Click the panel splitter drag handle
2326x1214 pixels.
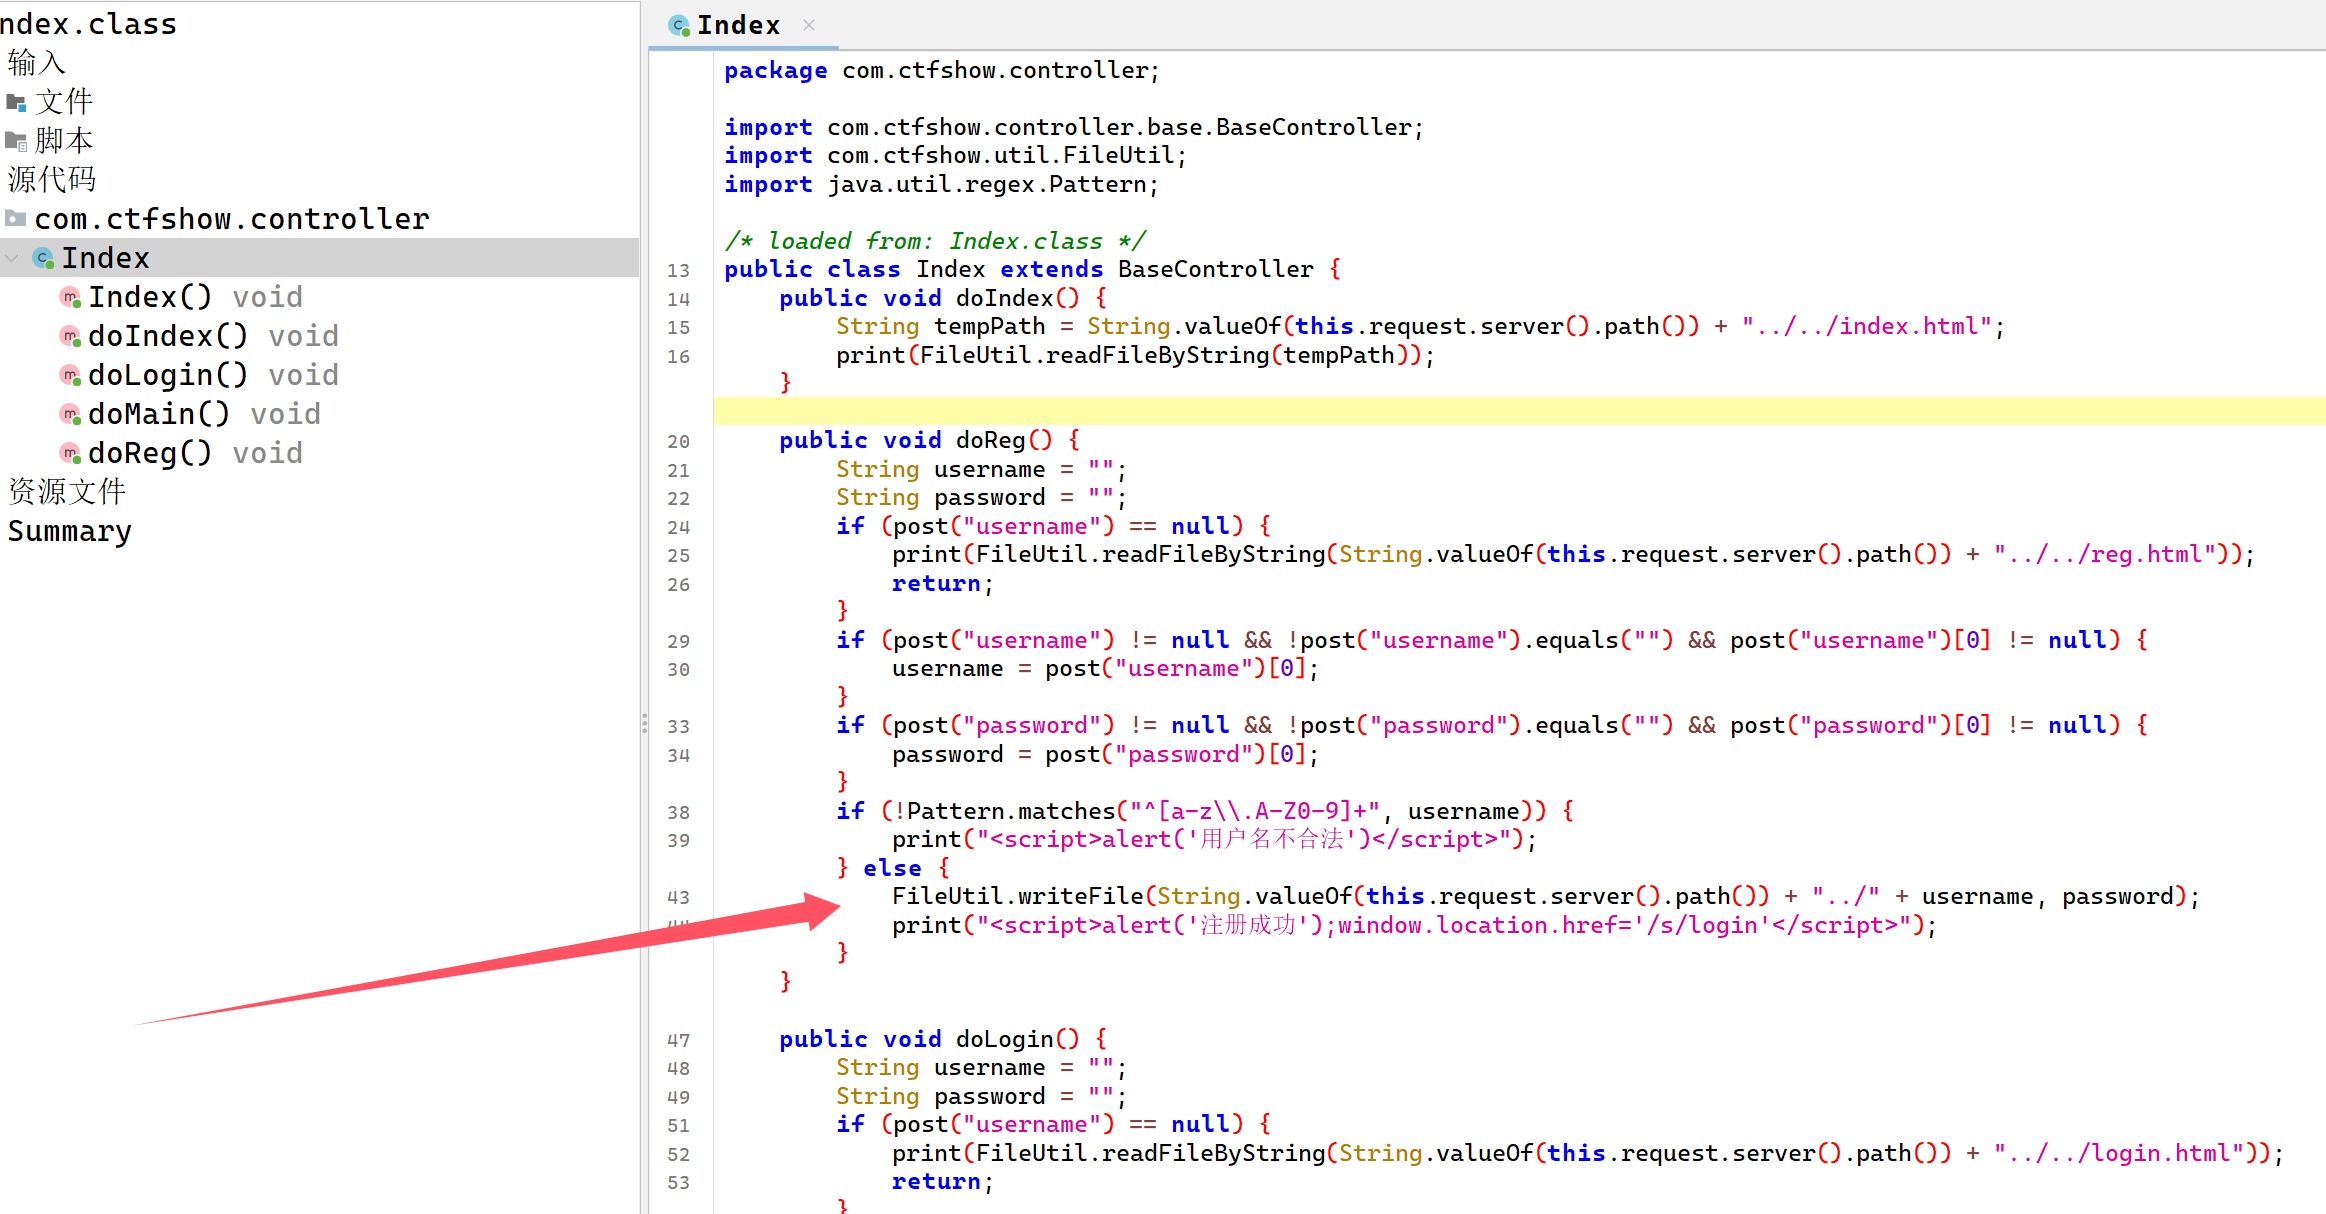[x=644, y=724]
